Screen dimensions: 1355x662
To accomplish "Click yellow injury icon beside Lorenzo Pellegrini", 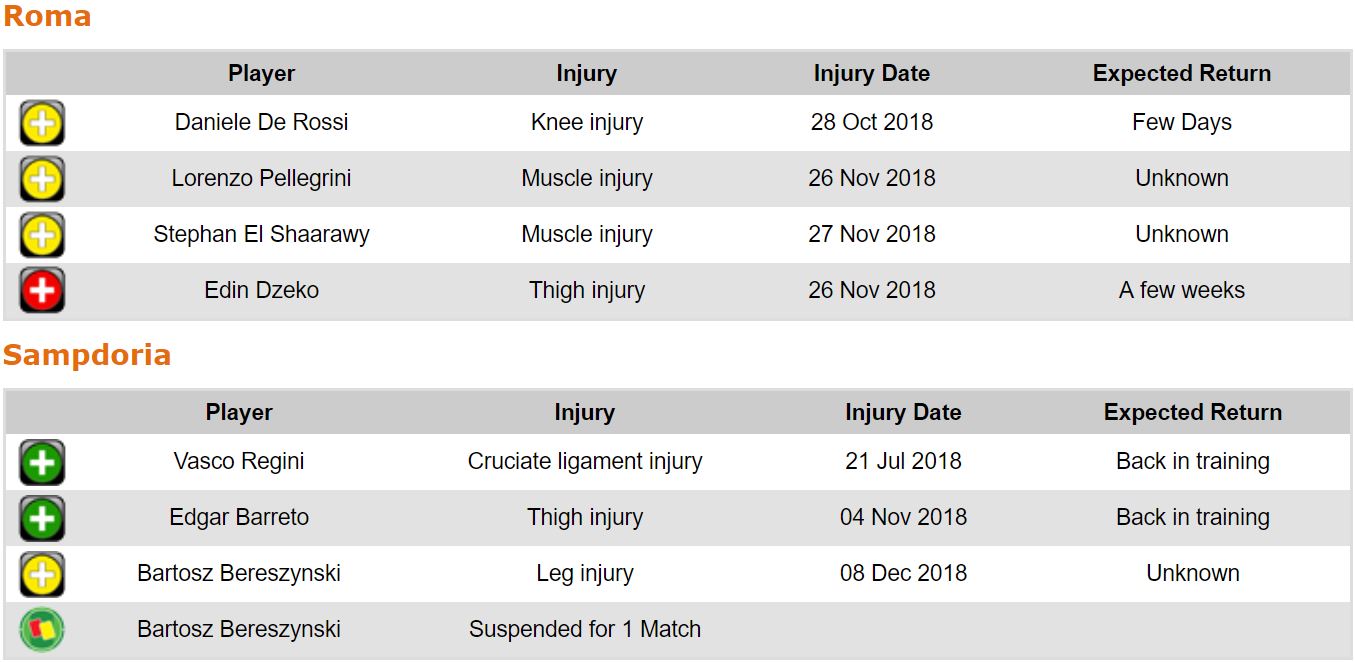I will (x=42, y=180).
